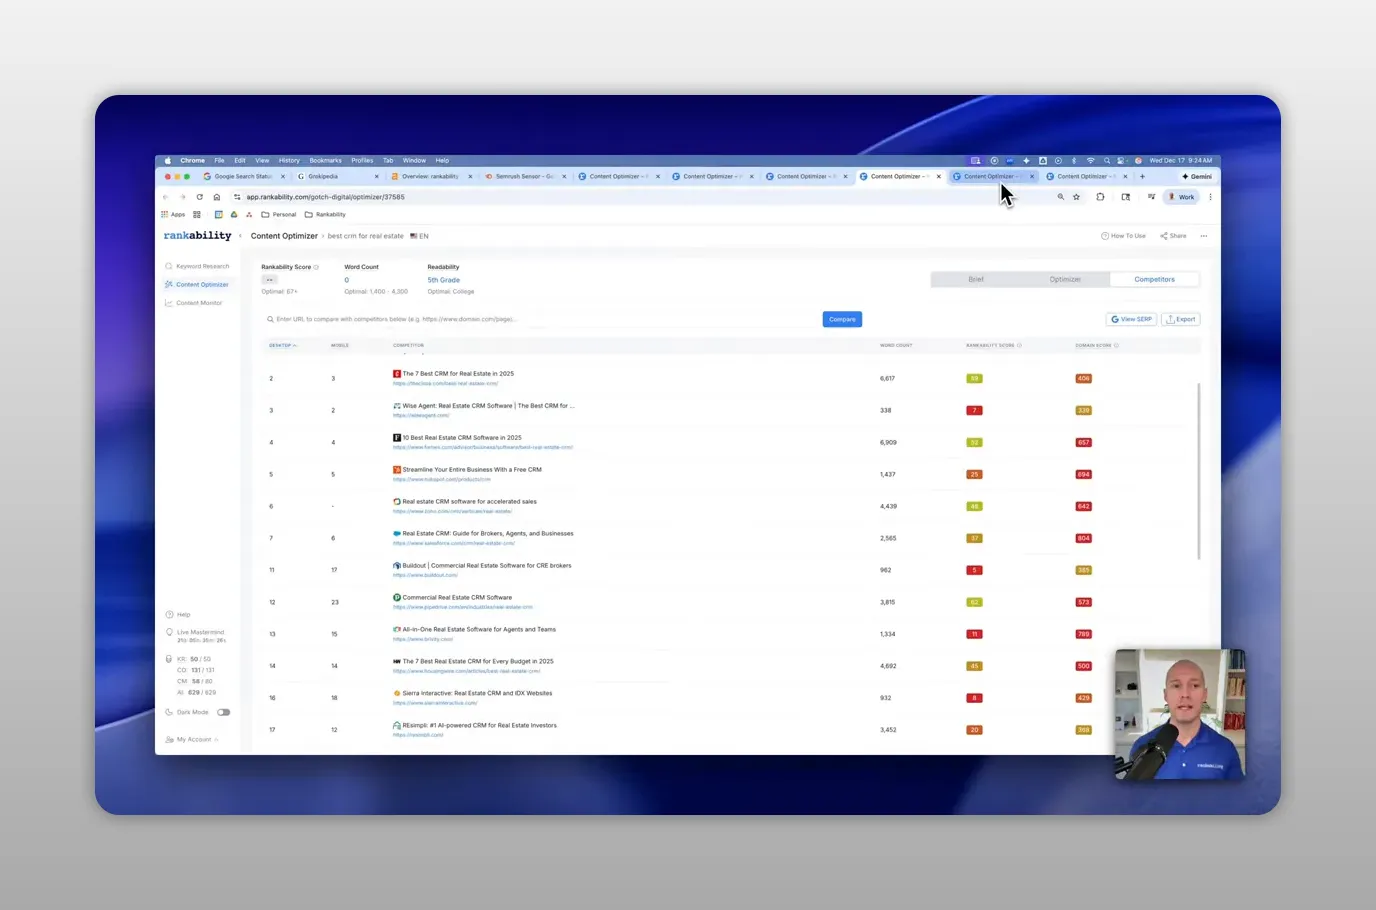Switch to the Semrush Sensor browser tab
The height and width of the screenshot is (910, 1376).
tap(525, 176)
